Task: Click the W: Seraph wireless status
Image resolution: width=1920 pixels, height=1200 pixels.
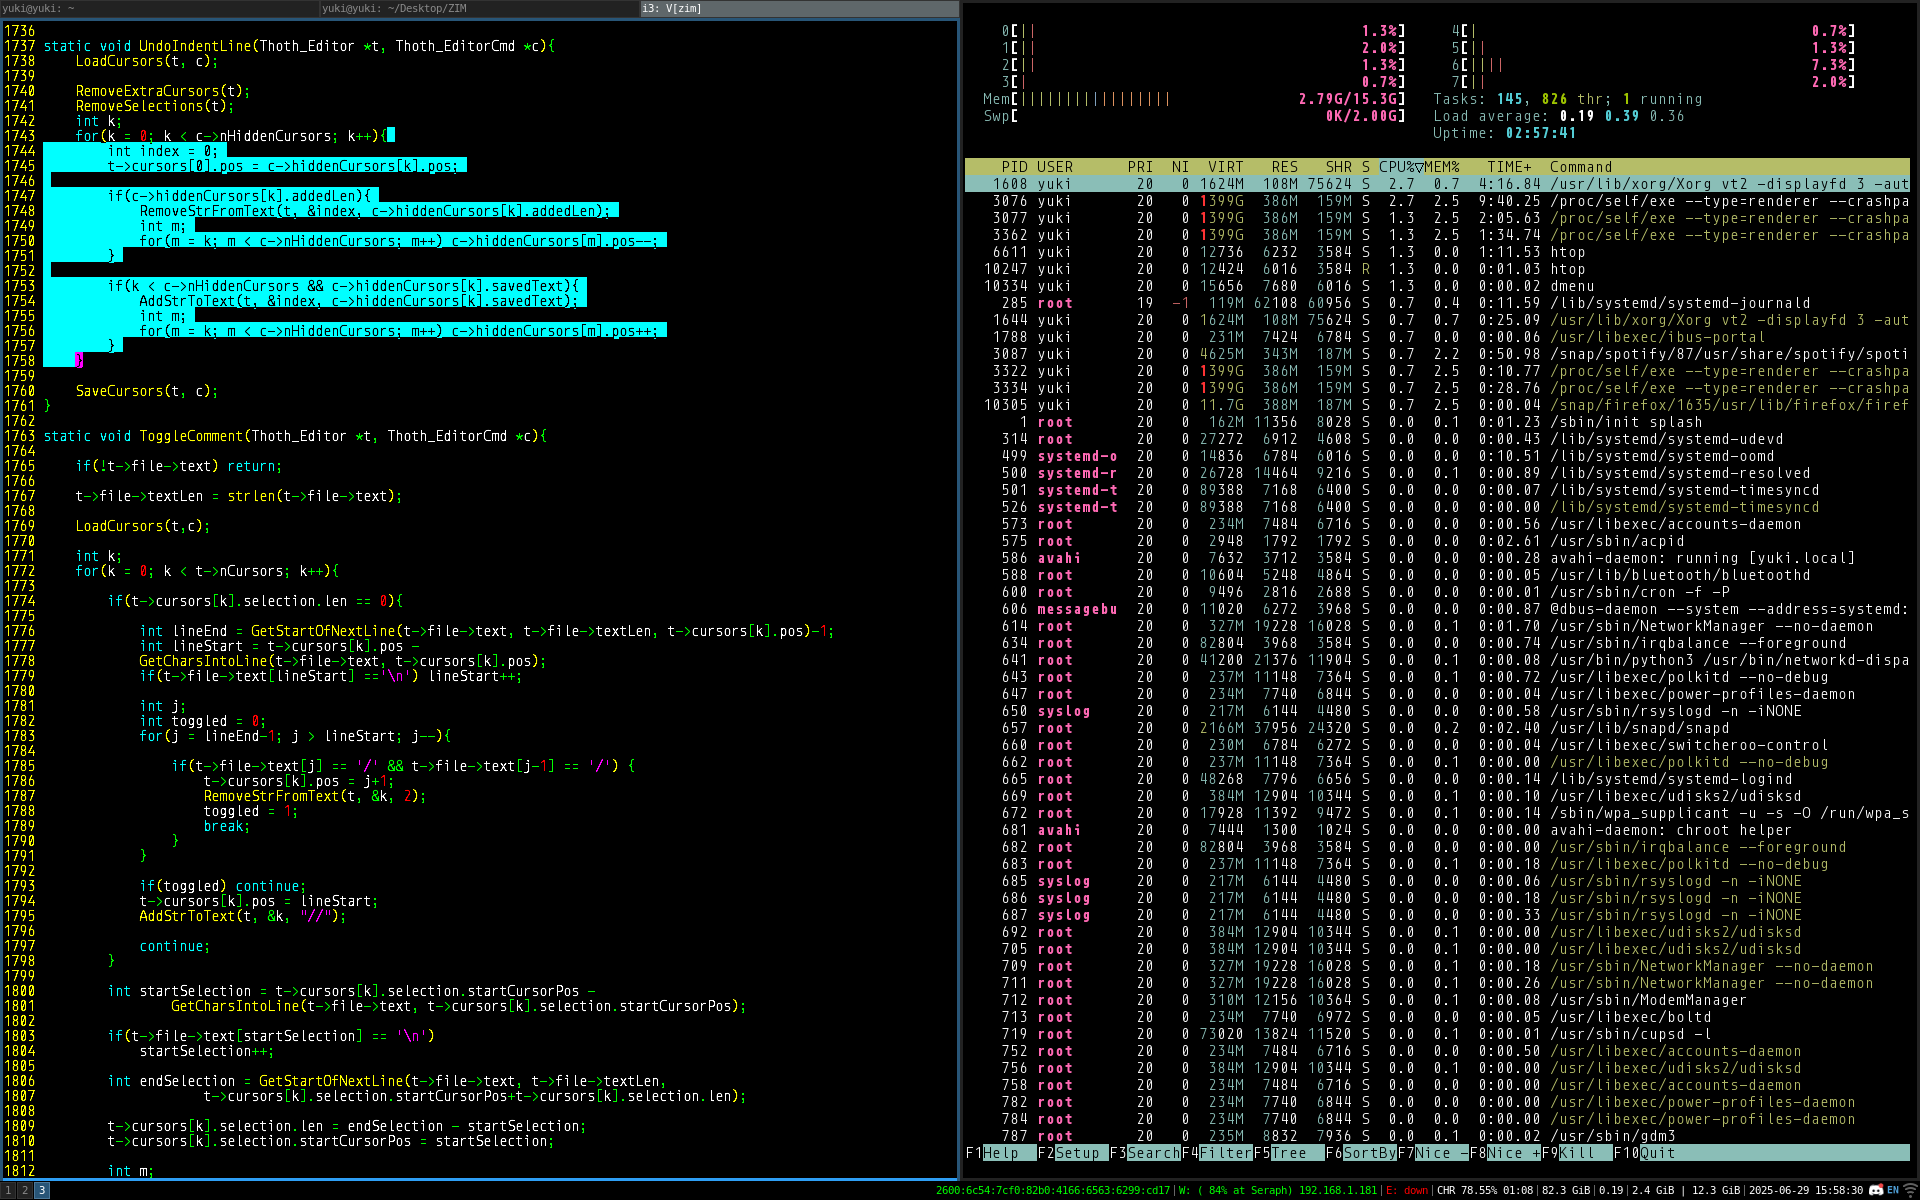Action: (1278, 1190)
